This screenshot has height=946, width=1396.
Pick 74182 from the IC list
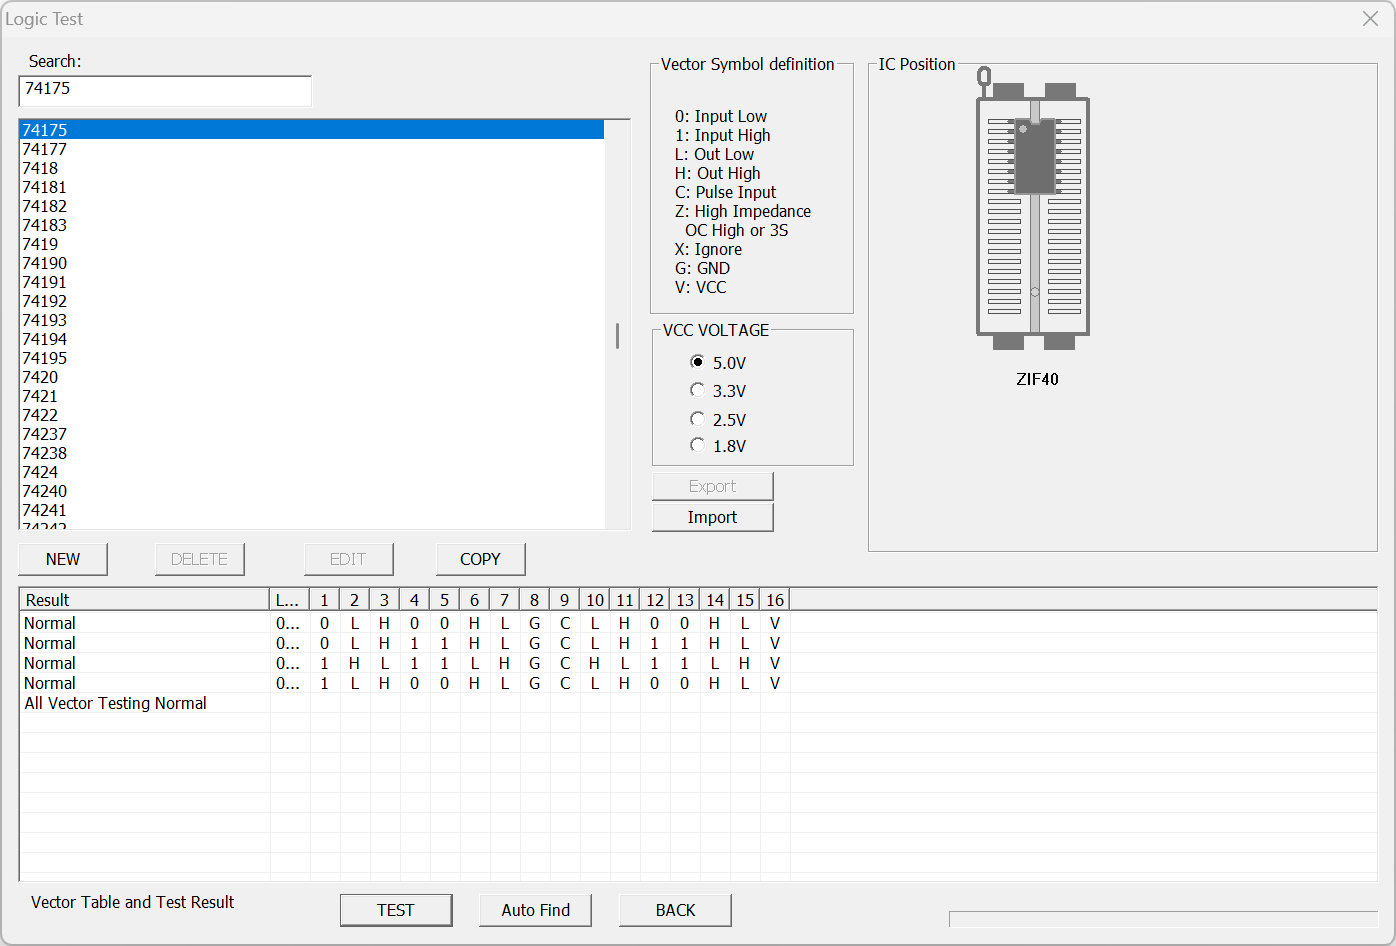312,206
